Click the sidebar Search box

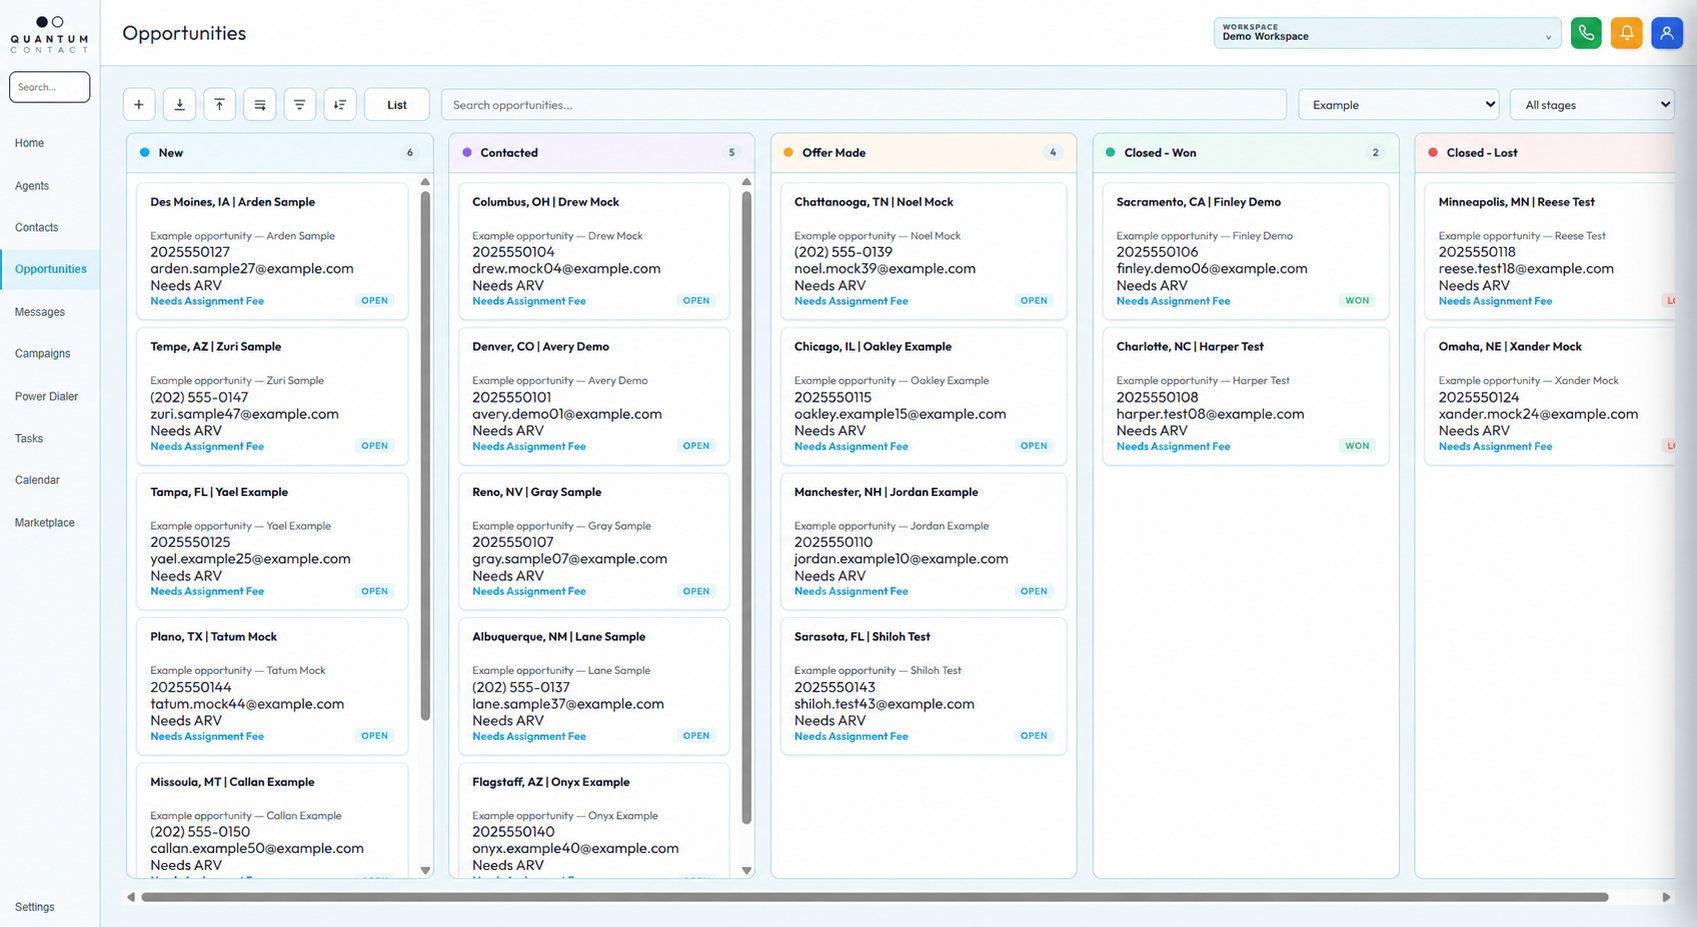pyautogui.click(x=49, y=87)
